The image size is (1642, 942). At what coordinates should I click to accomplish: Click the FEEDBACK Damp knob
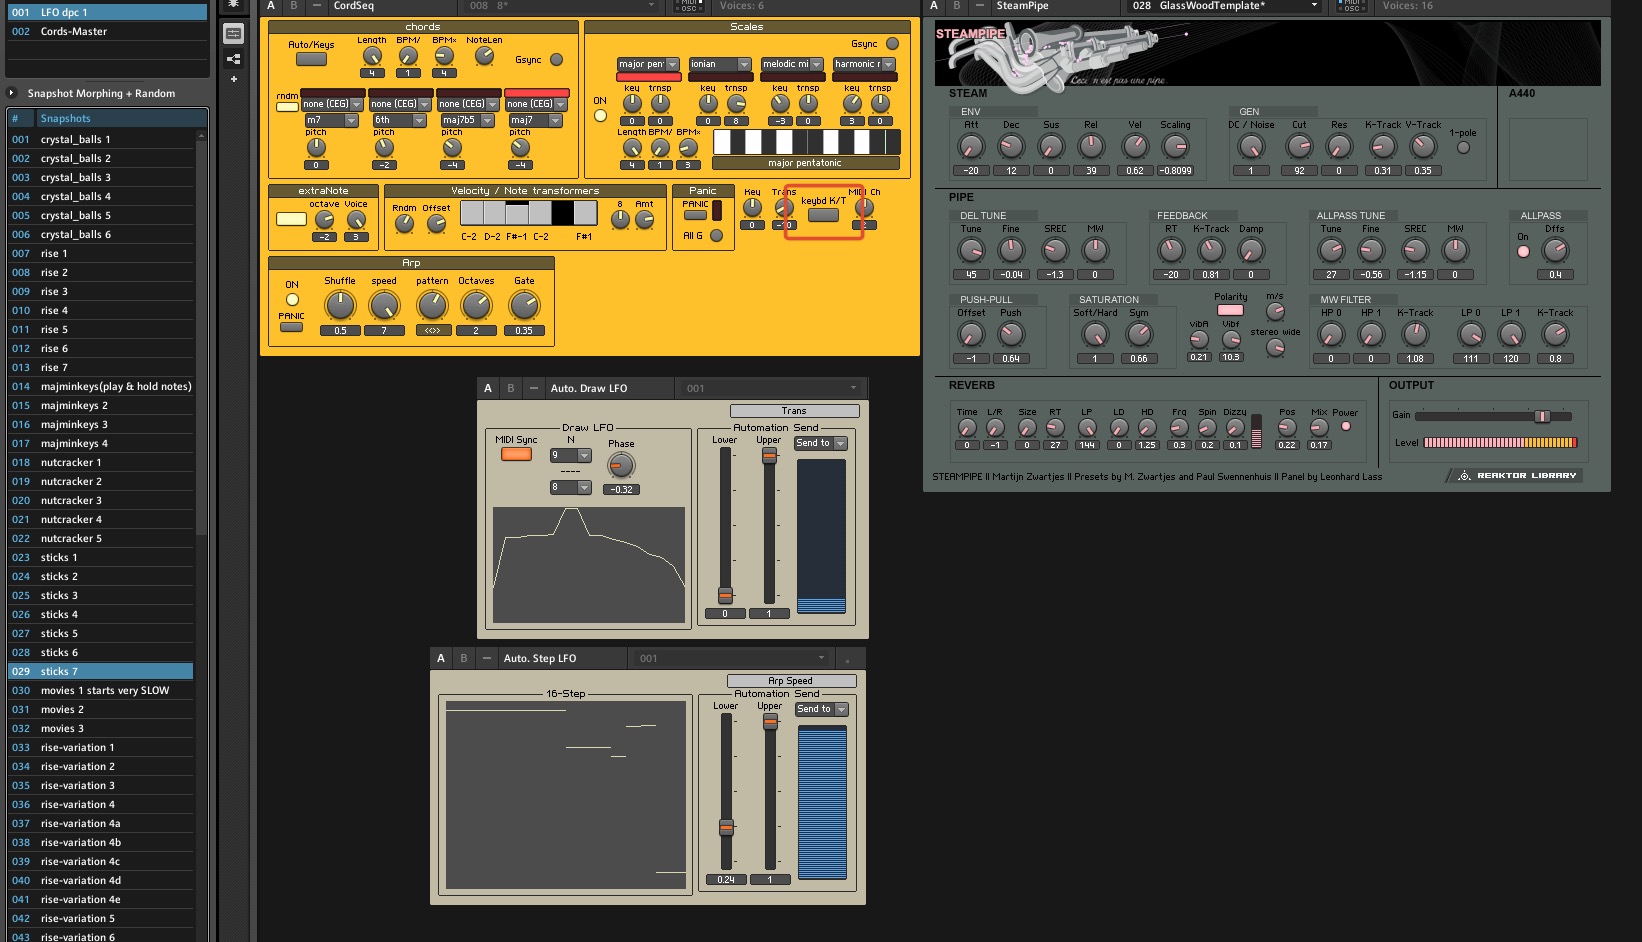pyautogui.click(x=1251, y=250)
